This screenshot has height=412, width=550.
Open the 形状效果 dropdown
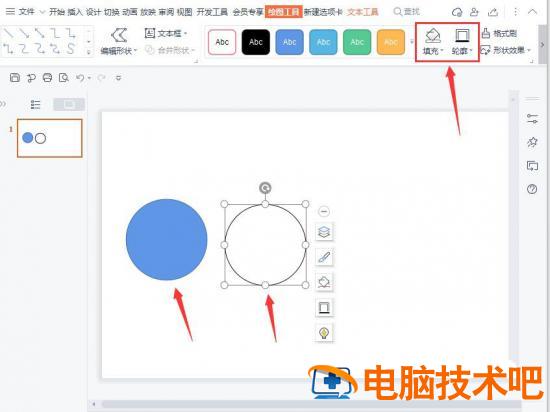(505, 50)
